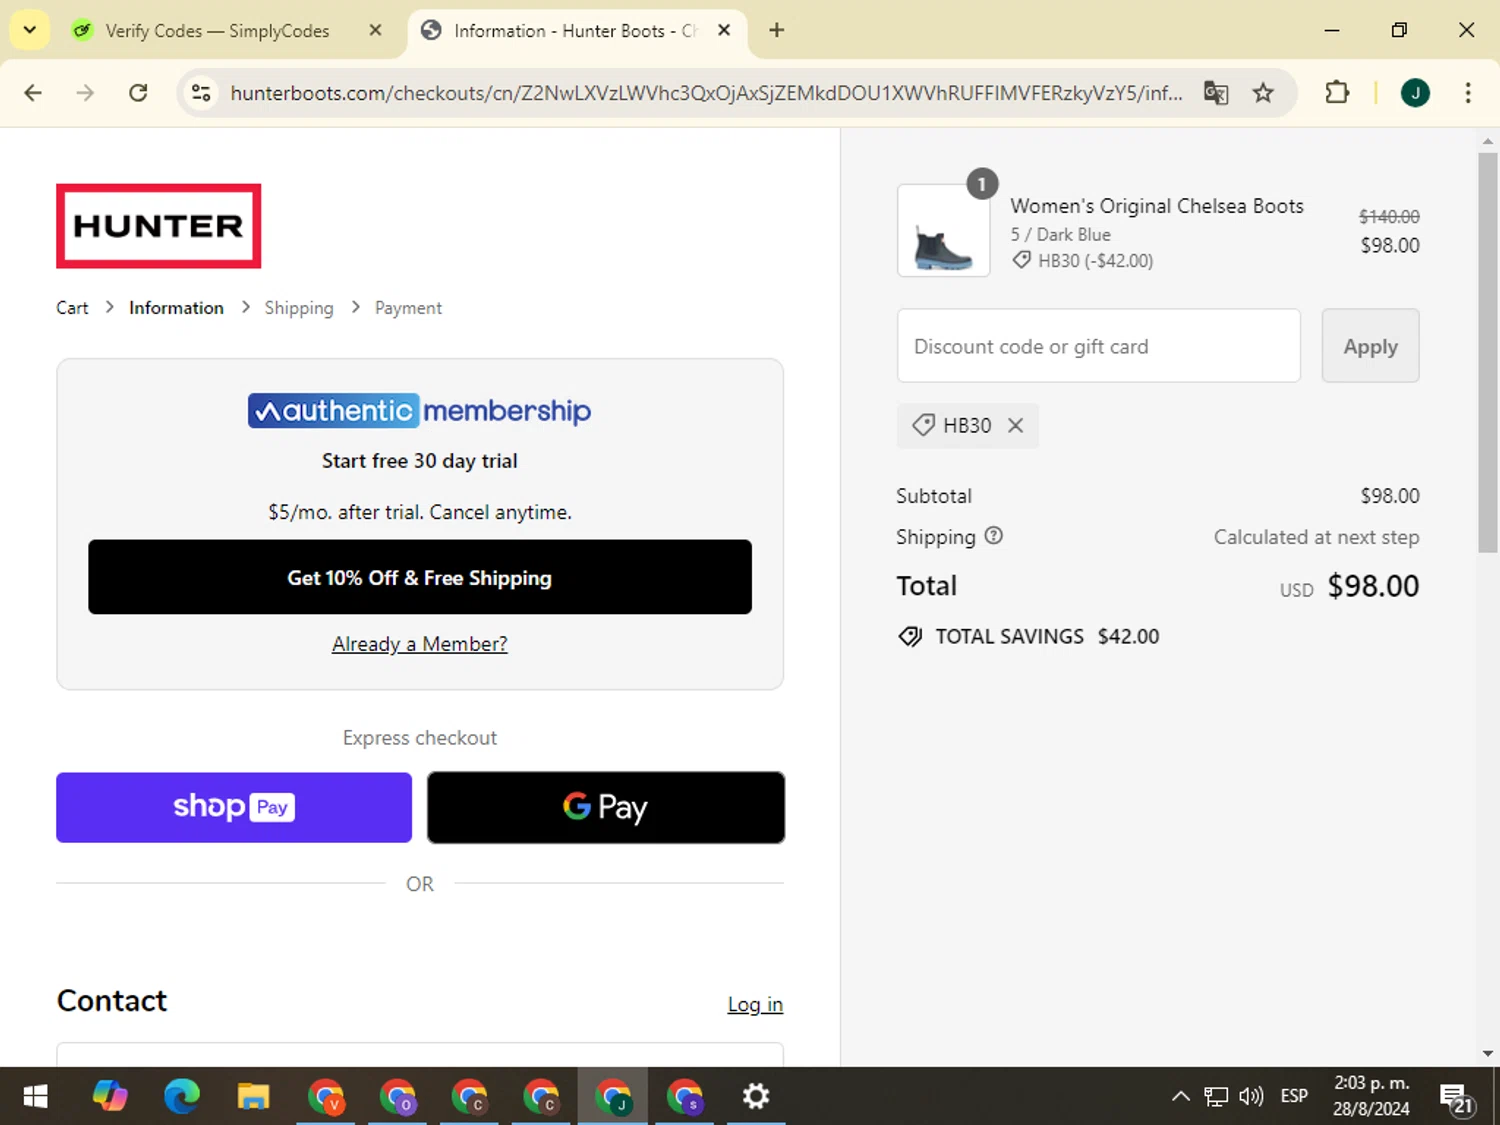
Task: Close the Verify Codes tab
Action: (x=375, y=30)
